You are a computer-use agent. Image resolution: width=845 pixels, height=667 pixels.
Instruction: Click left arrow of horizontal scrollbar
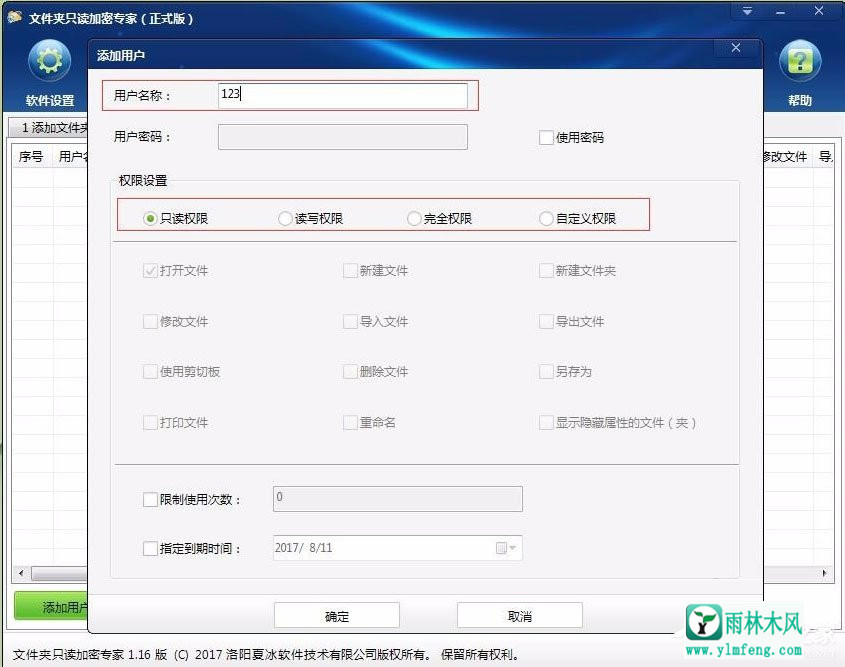pos(21,573)
